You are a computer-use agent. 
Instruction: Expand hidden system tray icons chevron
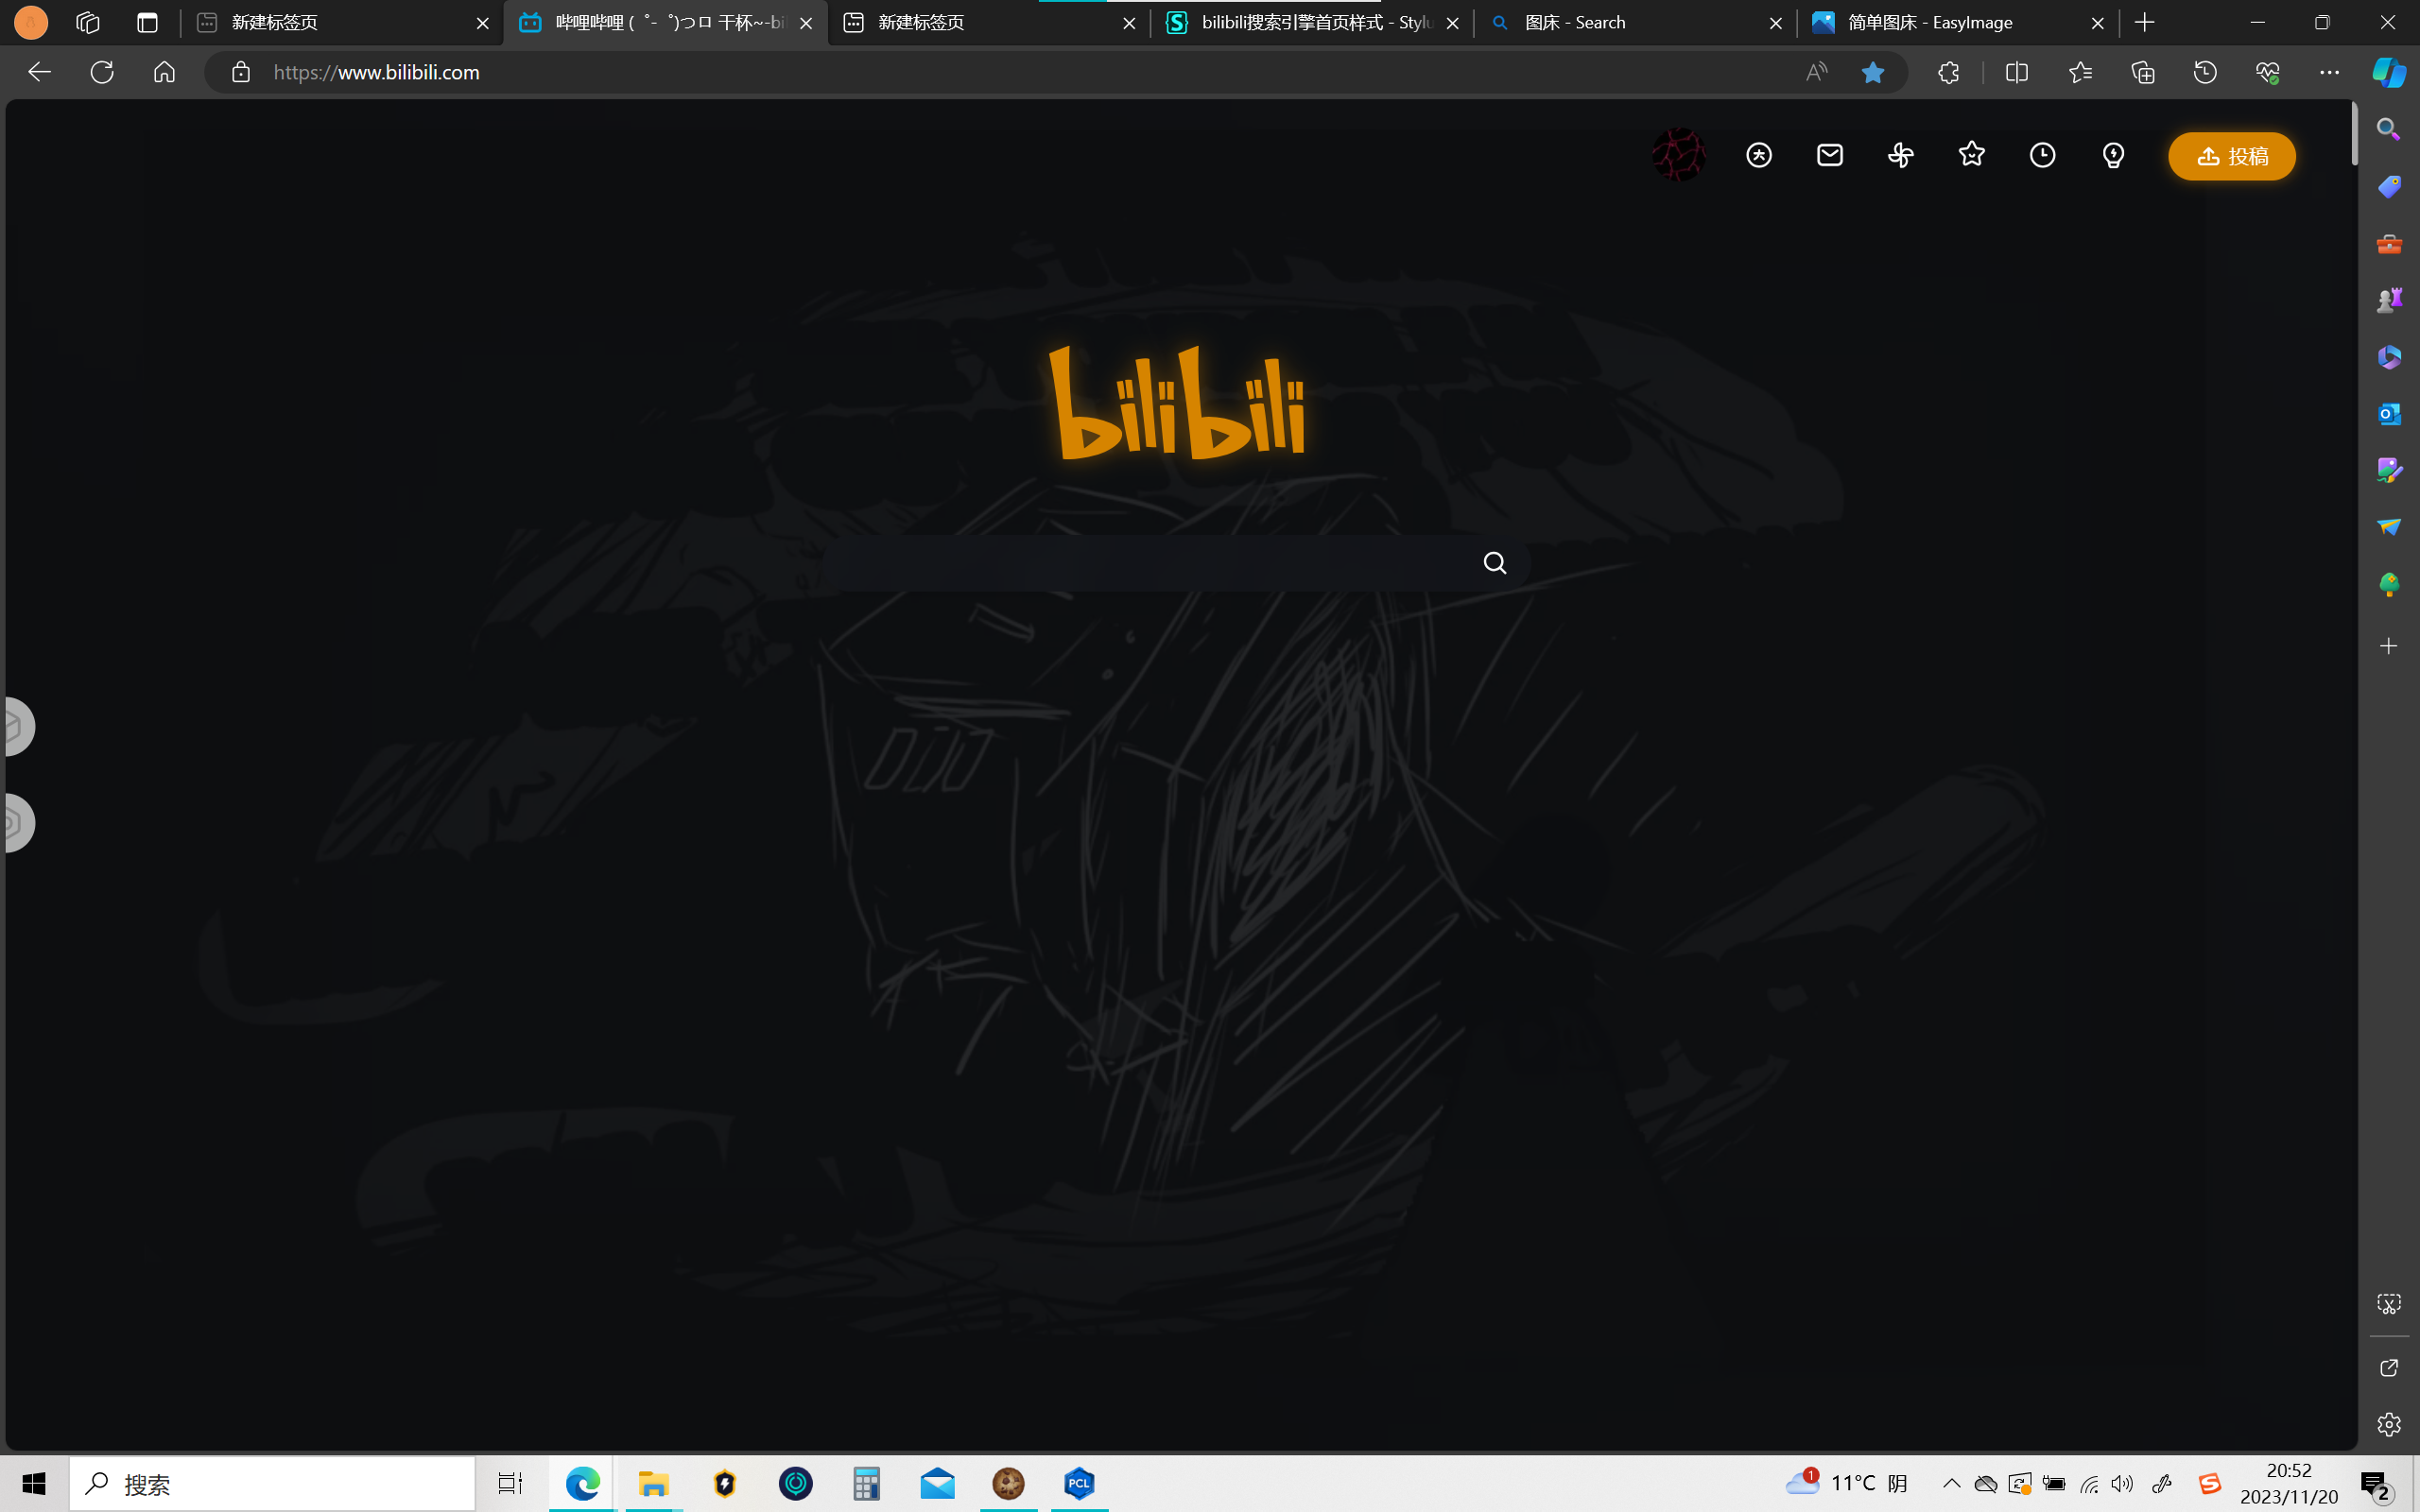click(x=1951, y=1483)
